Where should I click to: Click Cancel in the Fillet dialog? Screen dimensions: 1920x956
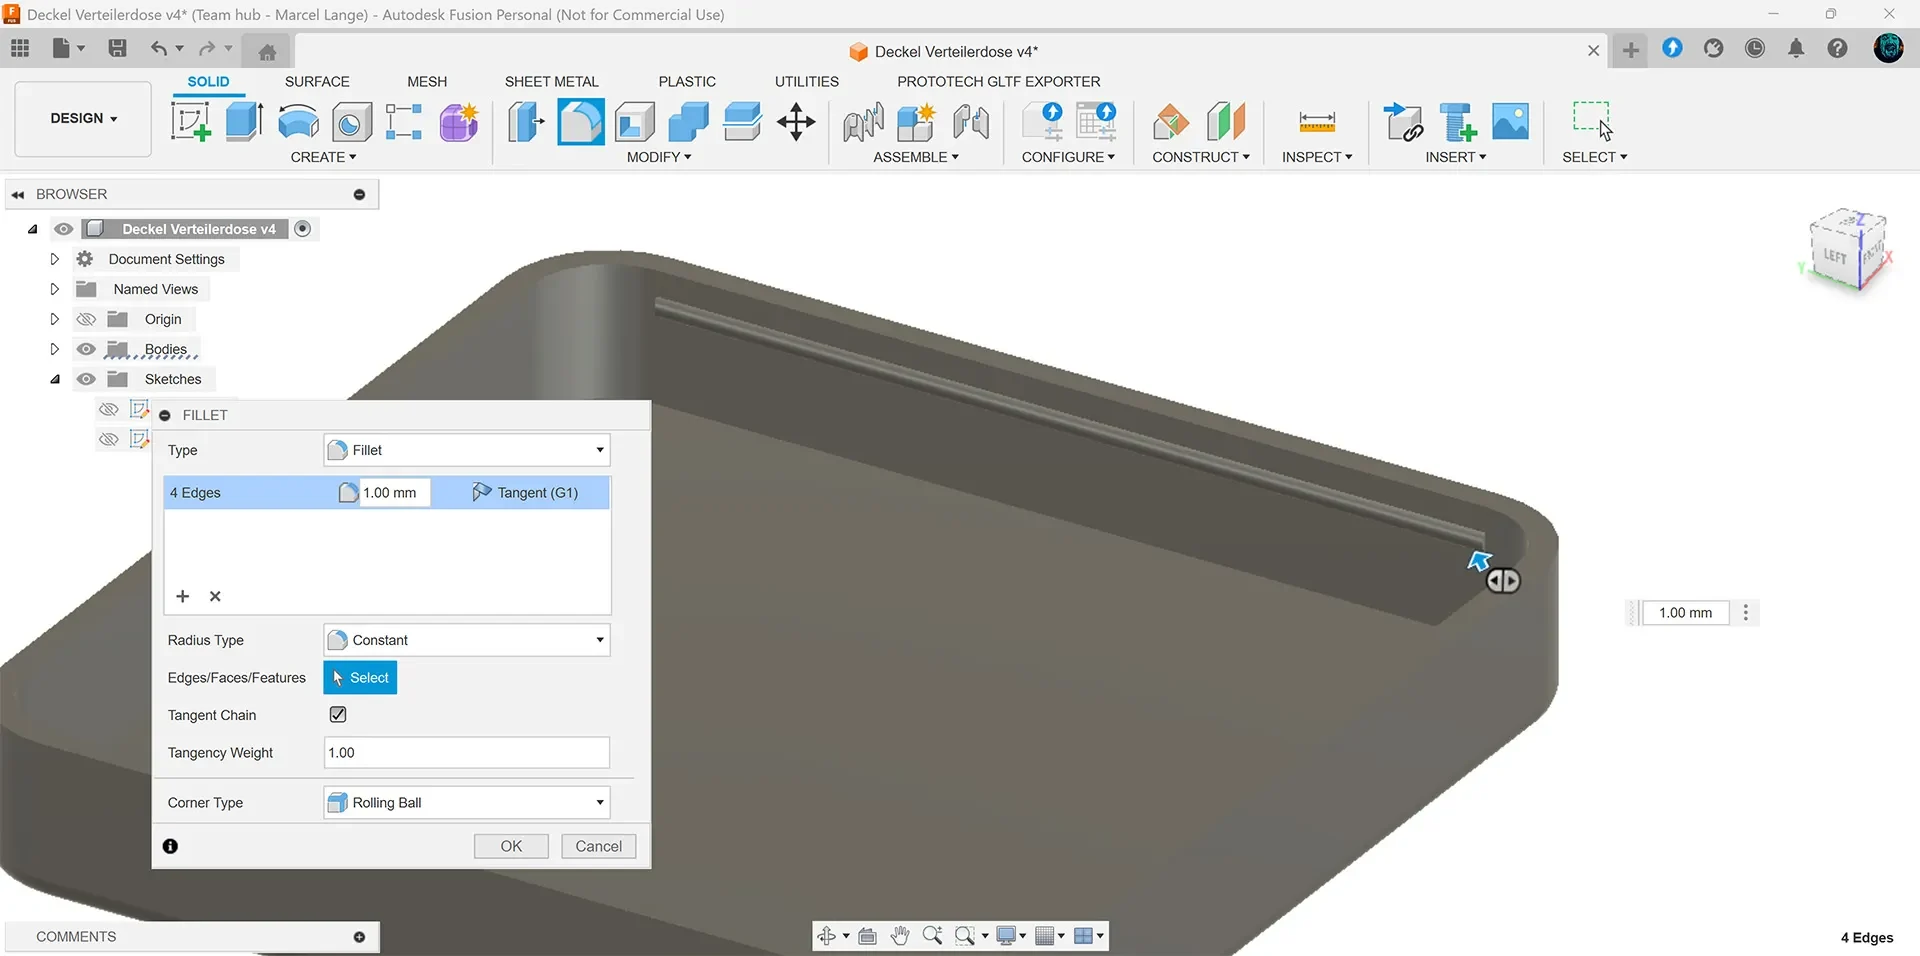click(x=599, y=846)
